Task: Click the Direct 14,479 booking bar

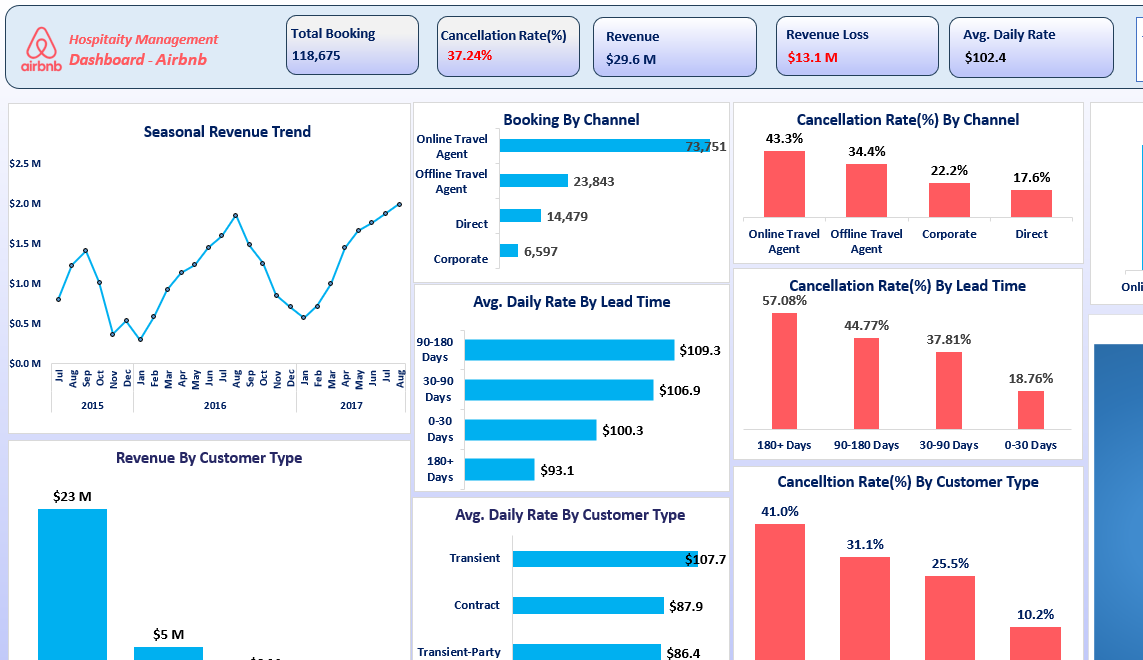Action: [x=520, y=215]
